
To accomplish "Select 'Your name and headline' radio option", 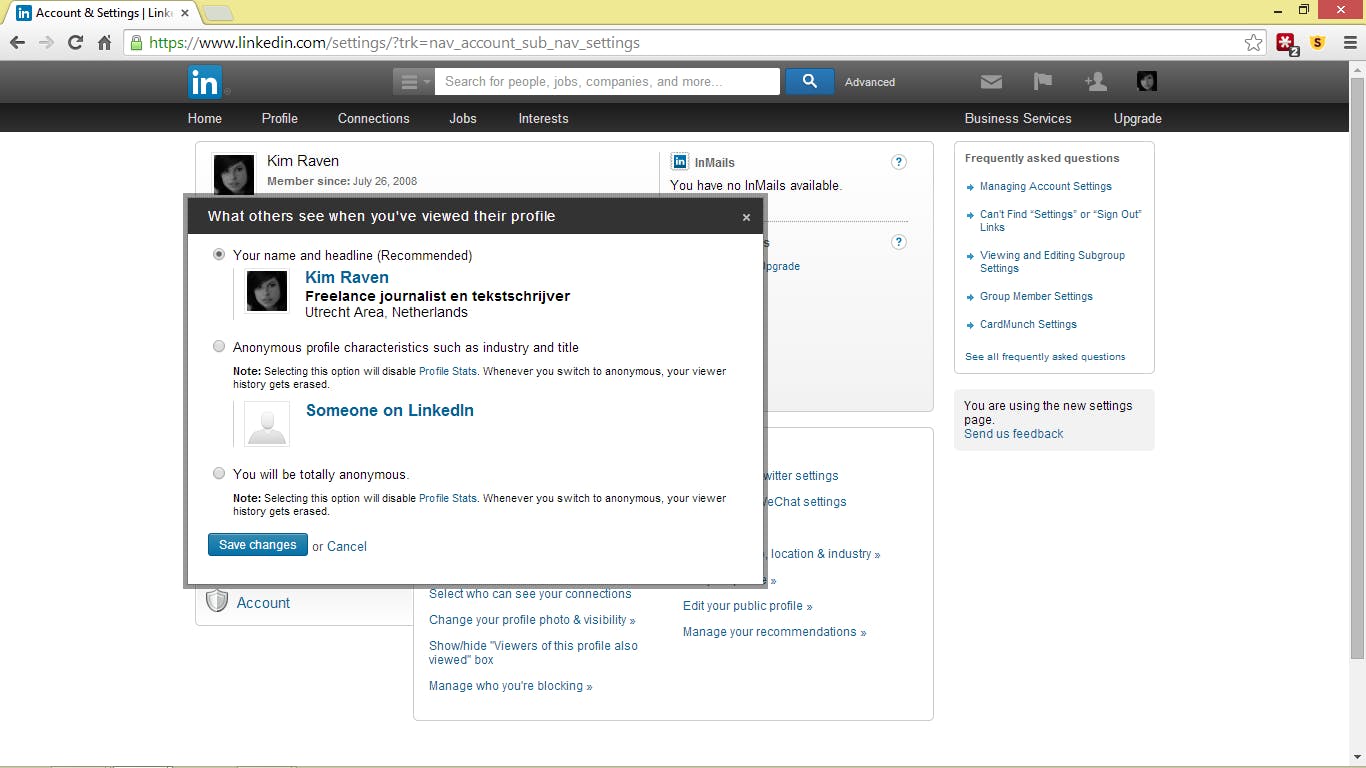I will pyautogui.click(x=219, y=255).
